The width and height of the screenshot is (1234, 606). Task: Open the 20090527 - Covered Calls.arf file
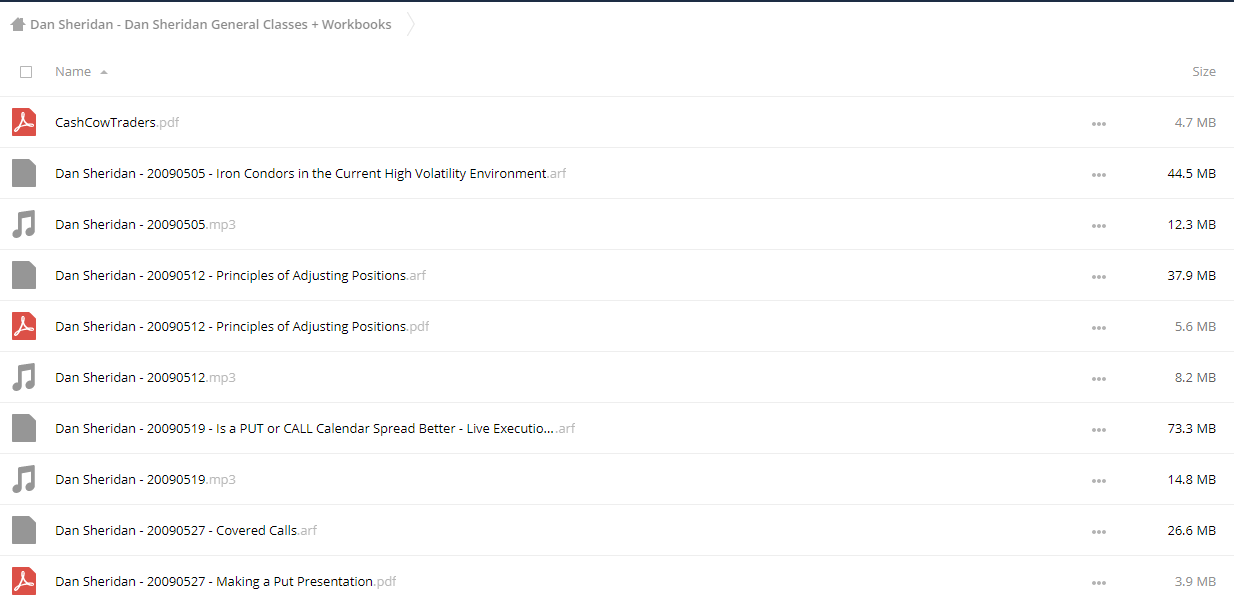186,531
